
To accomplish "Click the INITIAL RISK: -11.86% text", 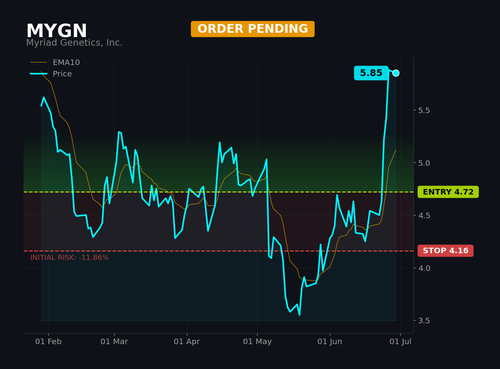I will tap(69, 257).
